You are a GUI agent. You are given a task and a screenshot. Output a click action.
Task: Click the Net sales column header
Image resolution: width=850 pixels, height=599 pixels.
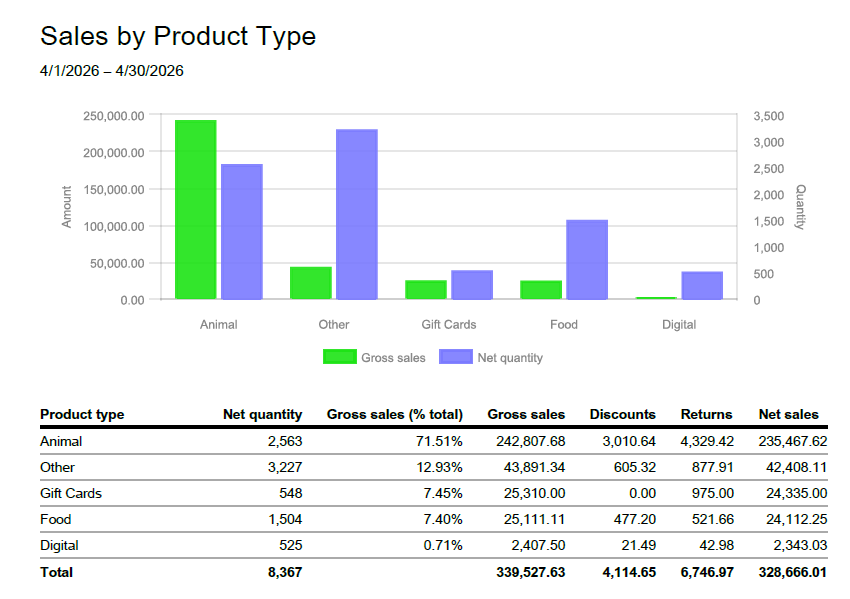pyautogui.click(x=788, y=414)
